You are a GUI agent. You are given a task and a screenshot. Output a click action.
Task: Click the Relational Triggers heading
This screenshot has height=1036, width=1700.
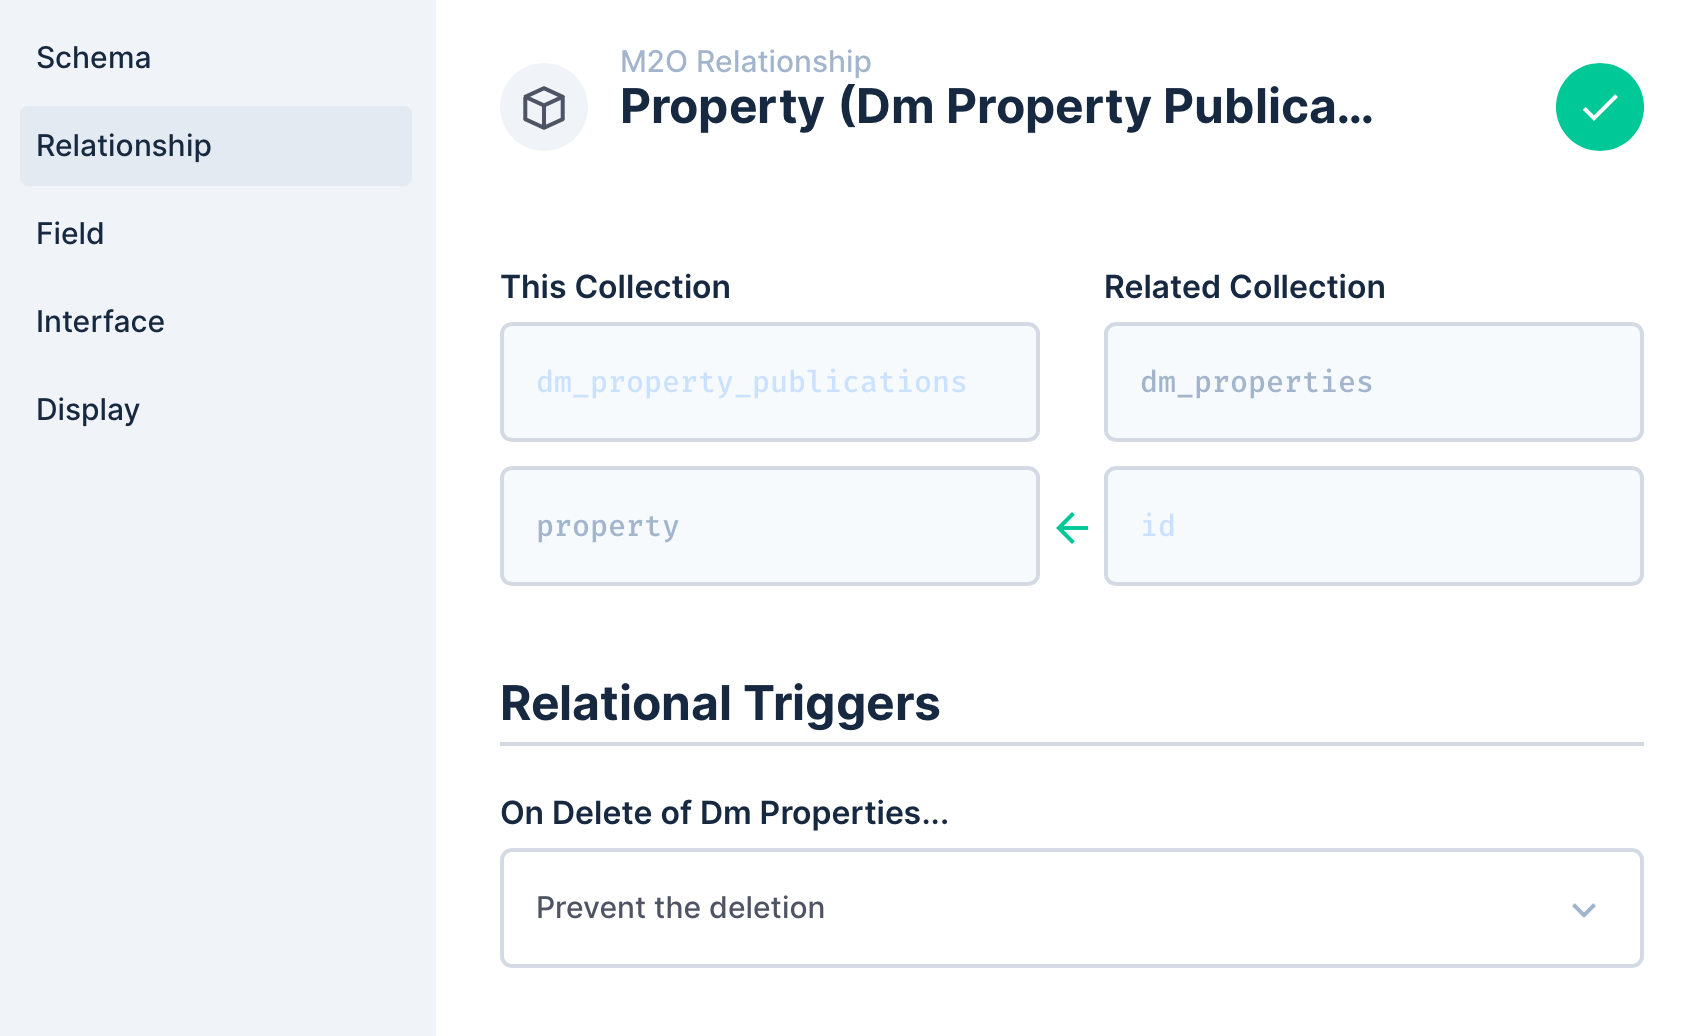(x=720, y=703)
